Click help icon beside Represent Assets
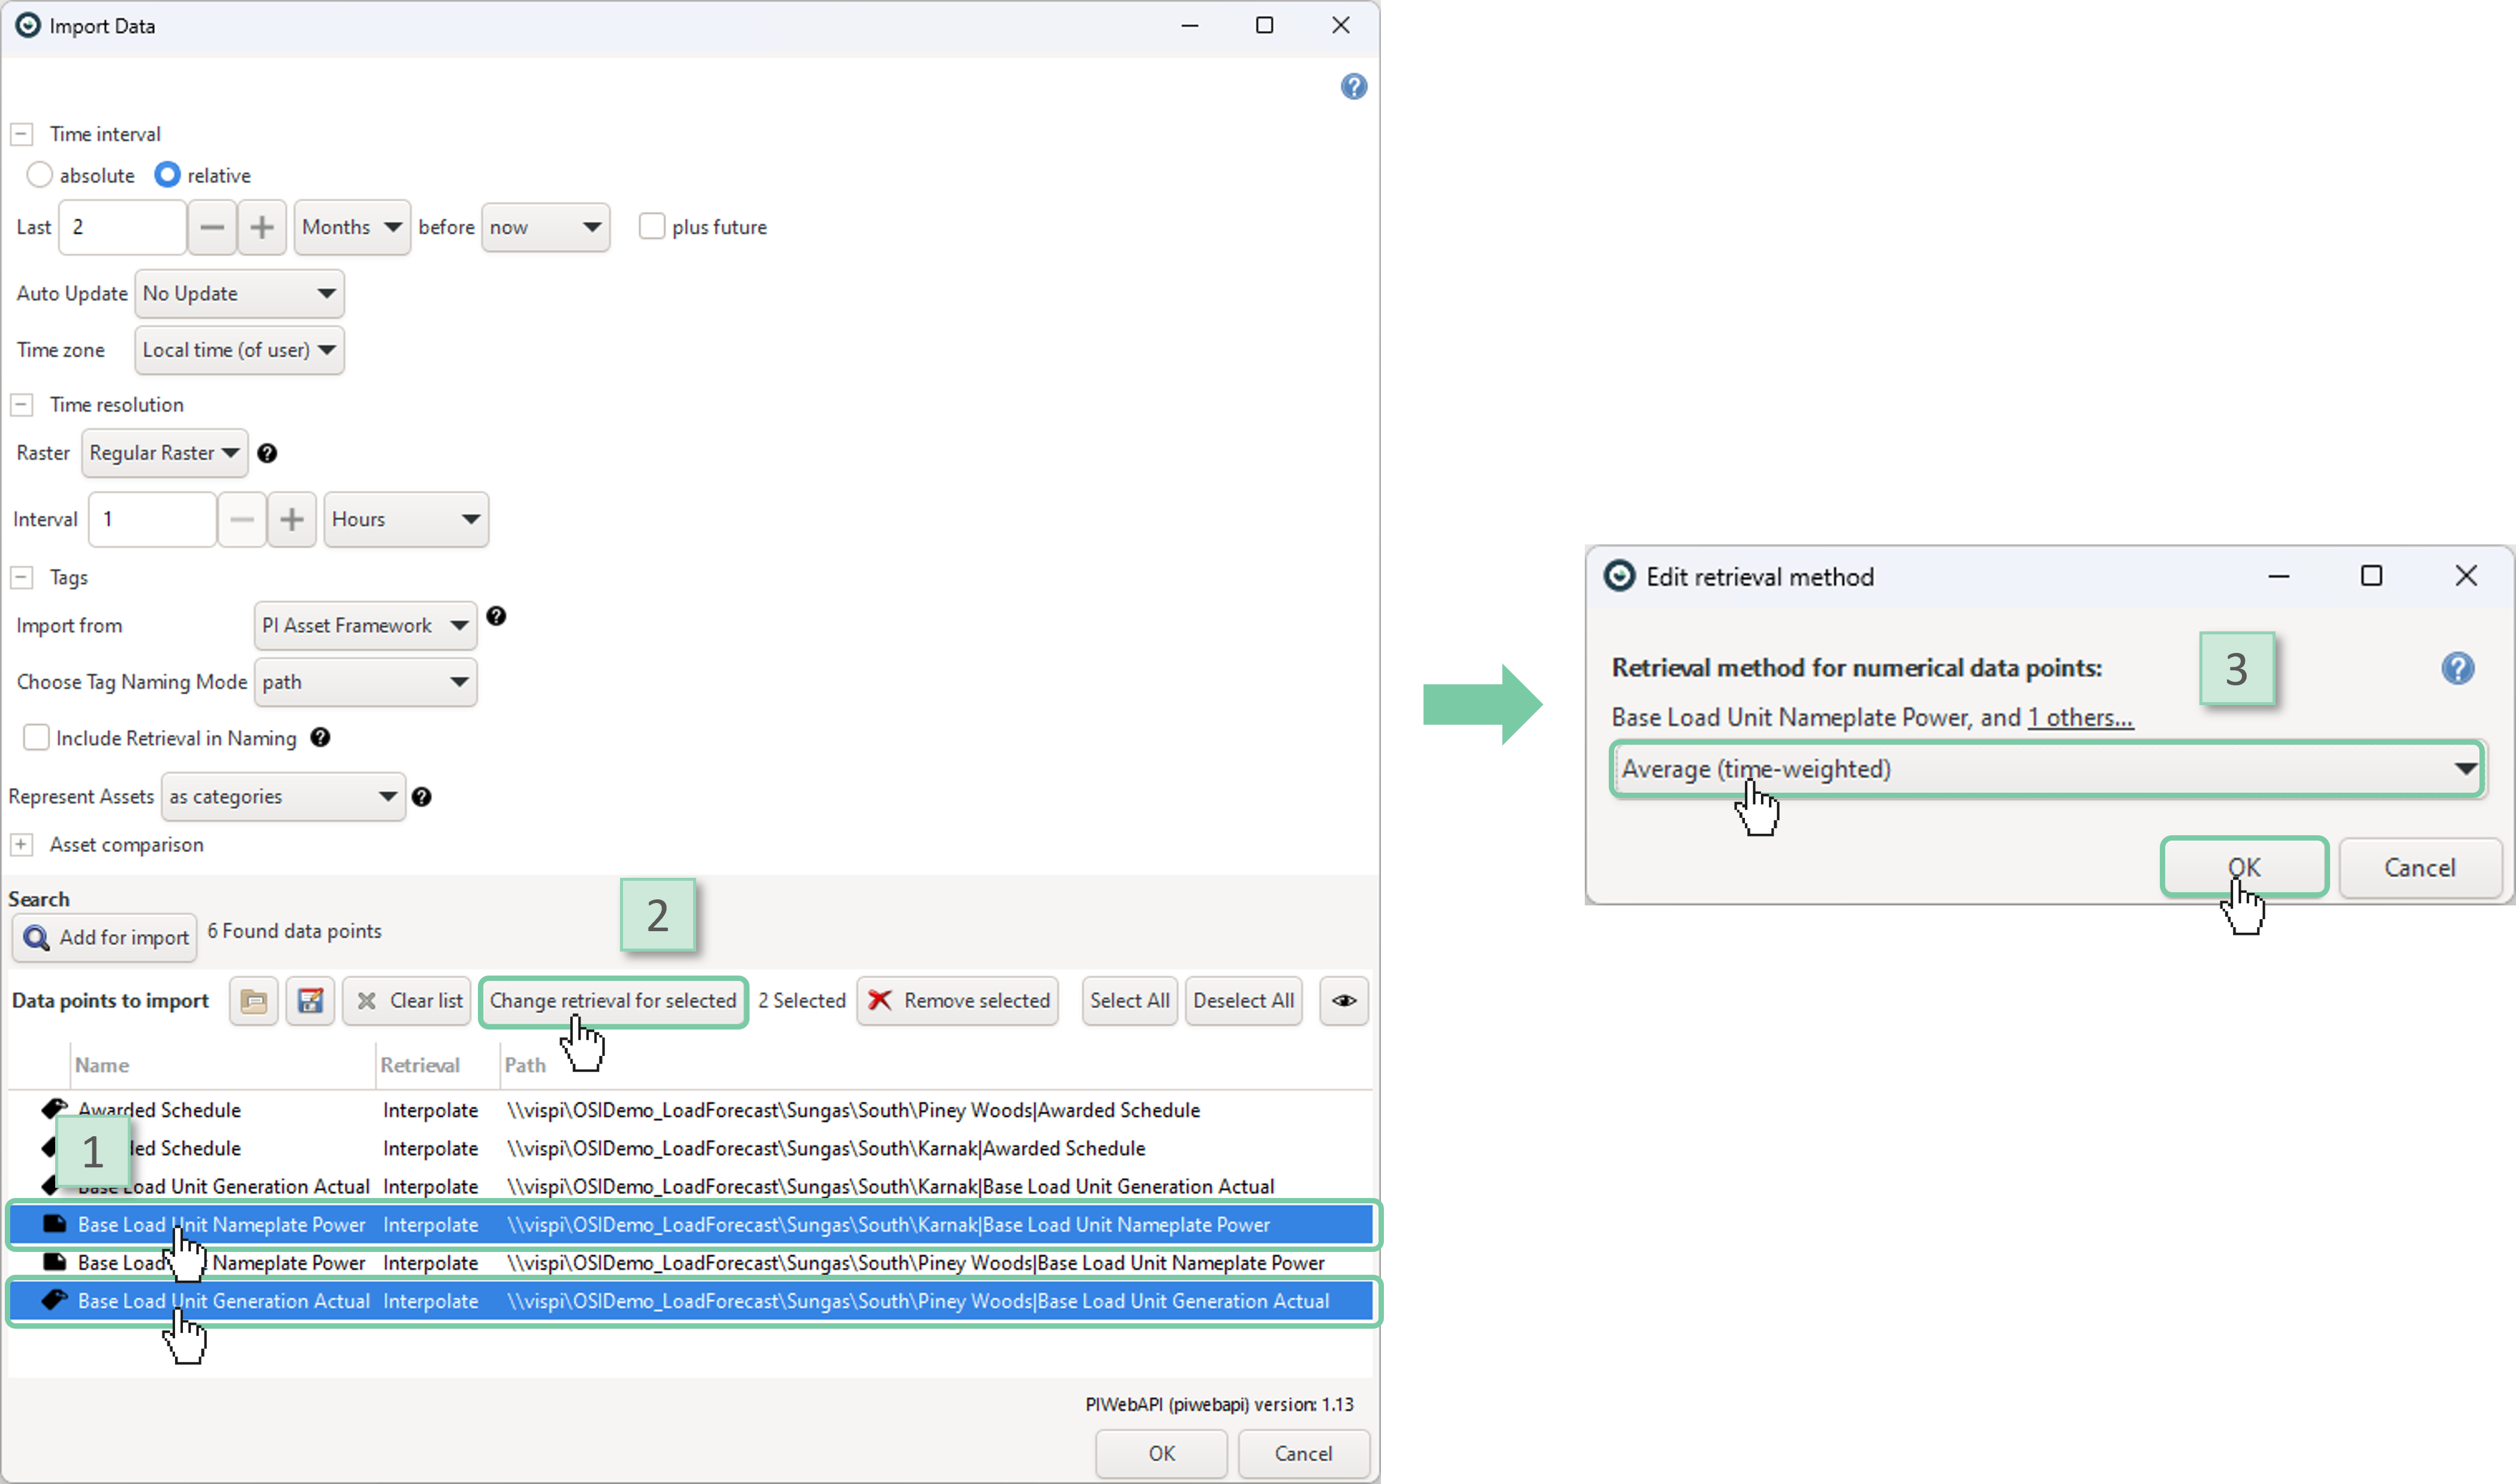The width and height of the screenshot is (2516, 1484). tap(422, 797)
